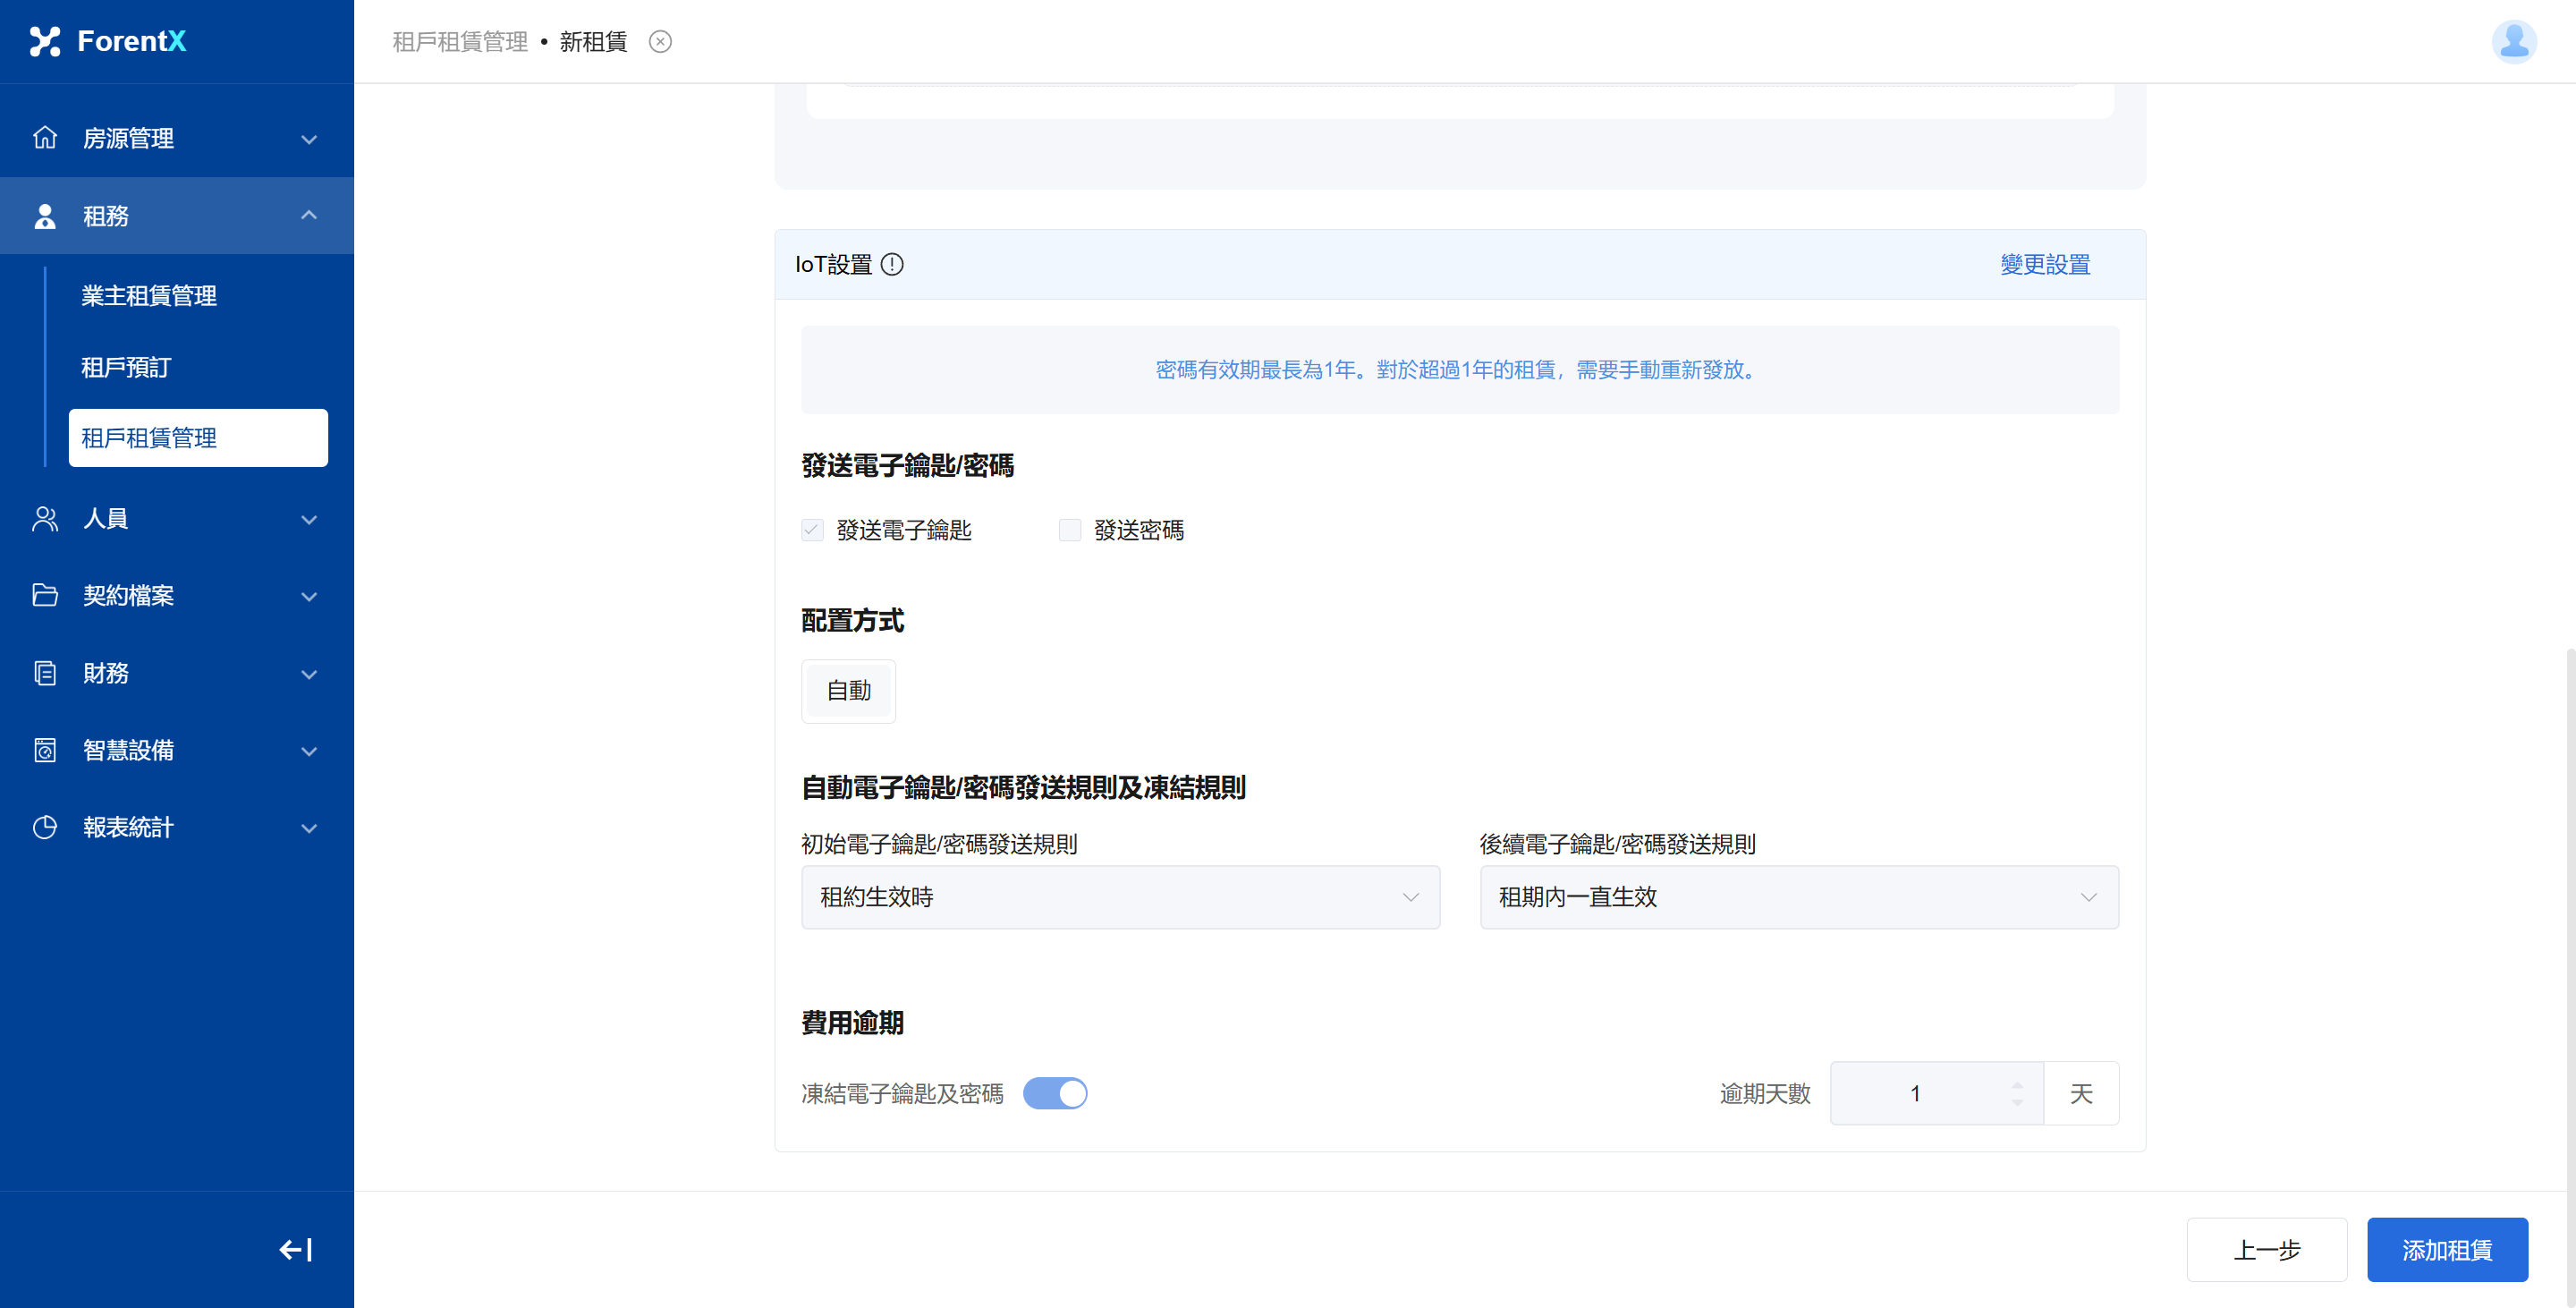Open the user avatar profile icon
Viewport: 2576px width, 1308px height.
coord(2513,41)
